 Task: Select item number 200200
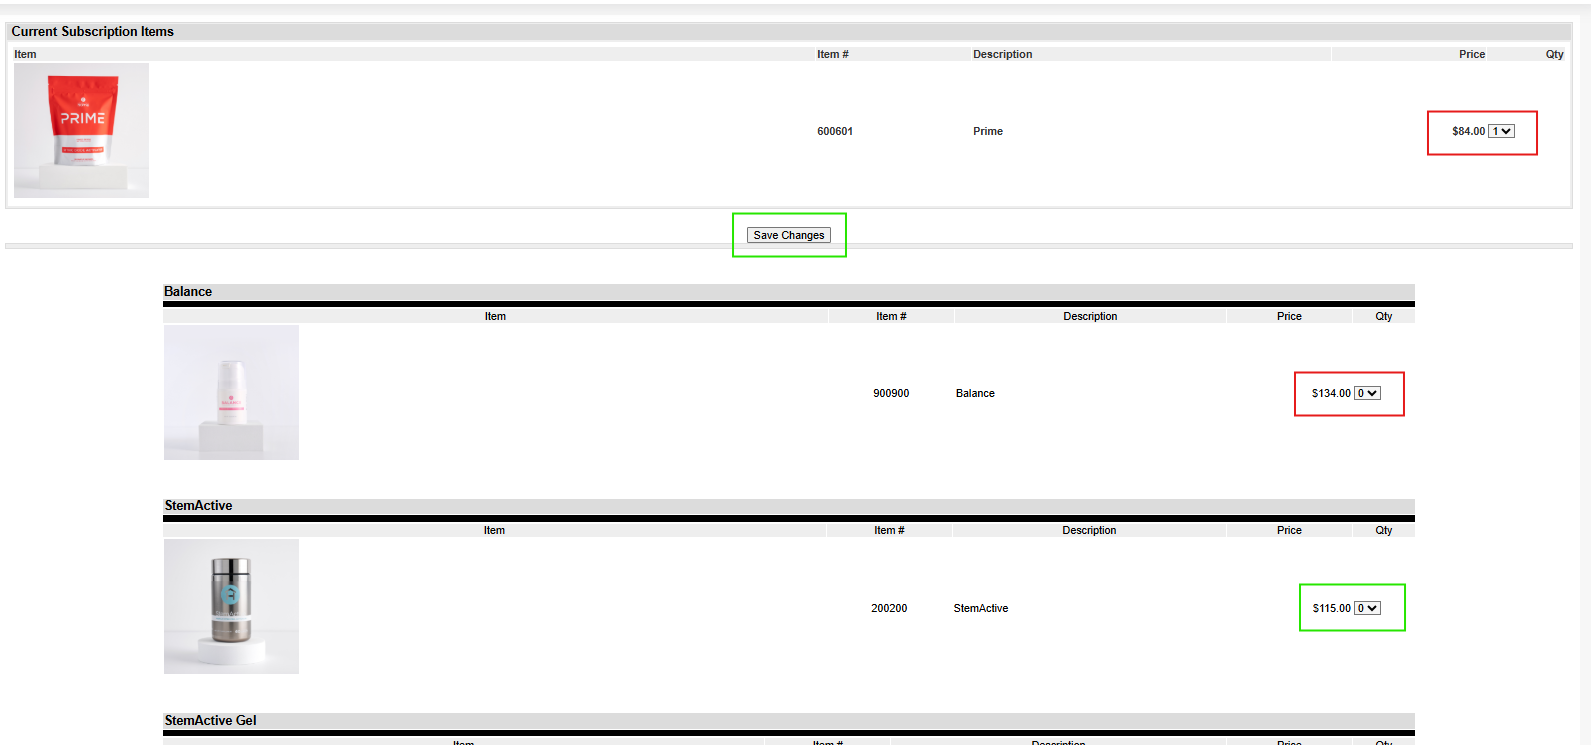point(889,608)
